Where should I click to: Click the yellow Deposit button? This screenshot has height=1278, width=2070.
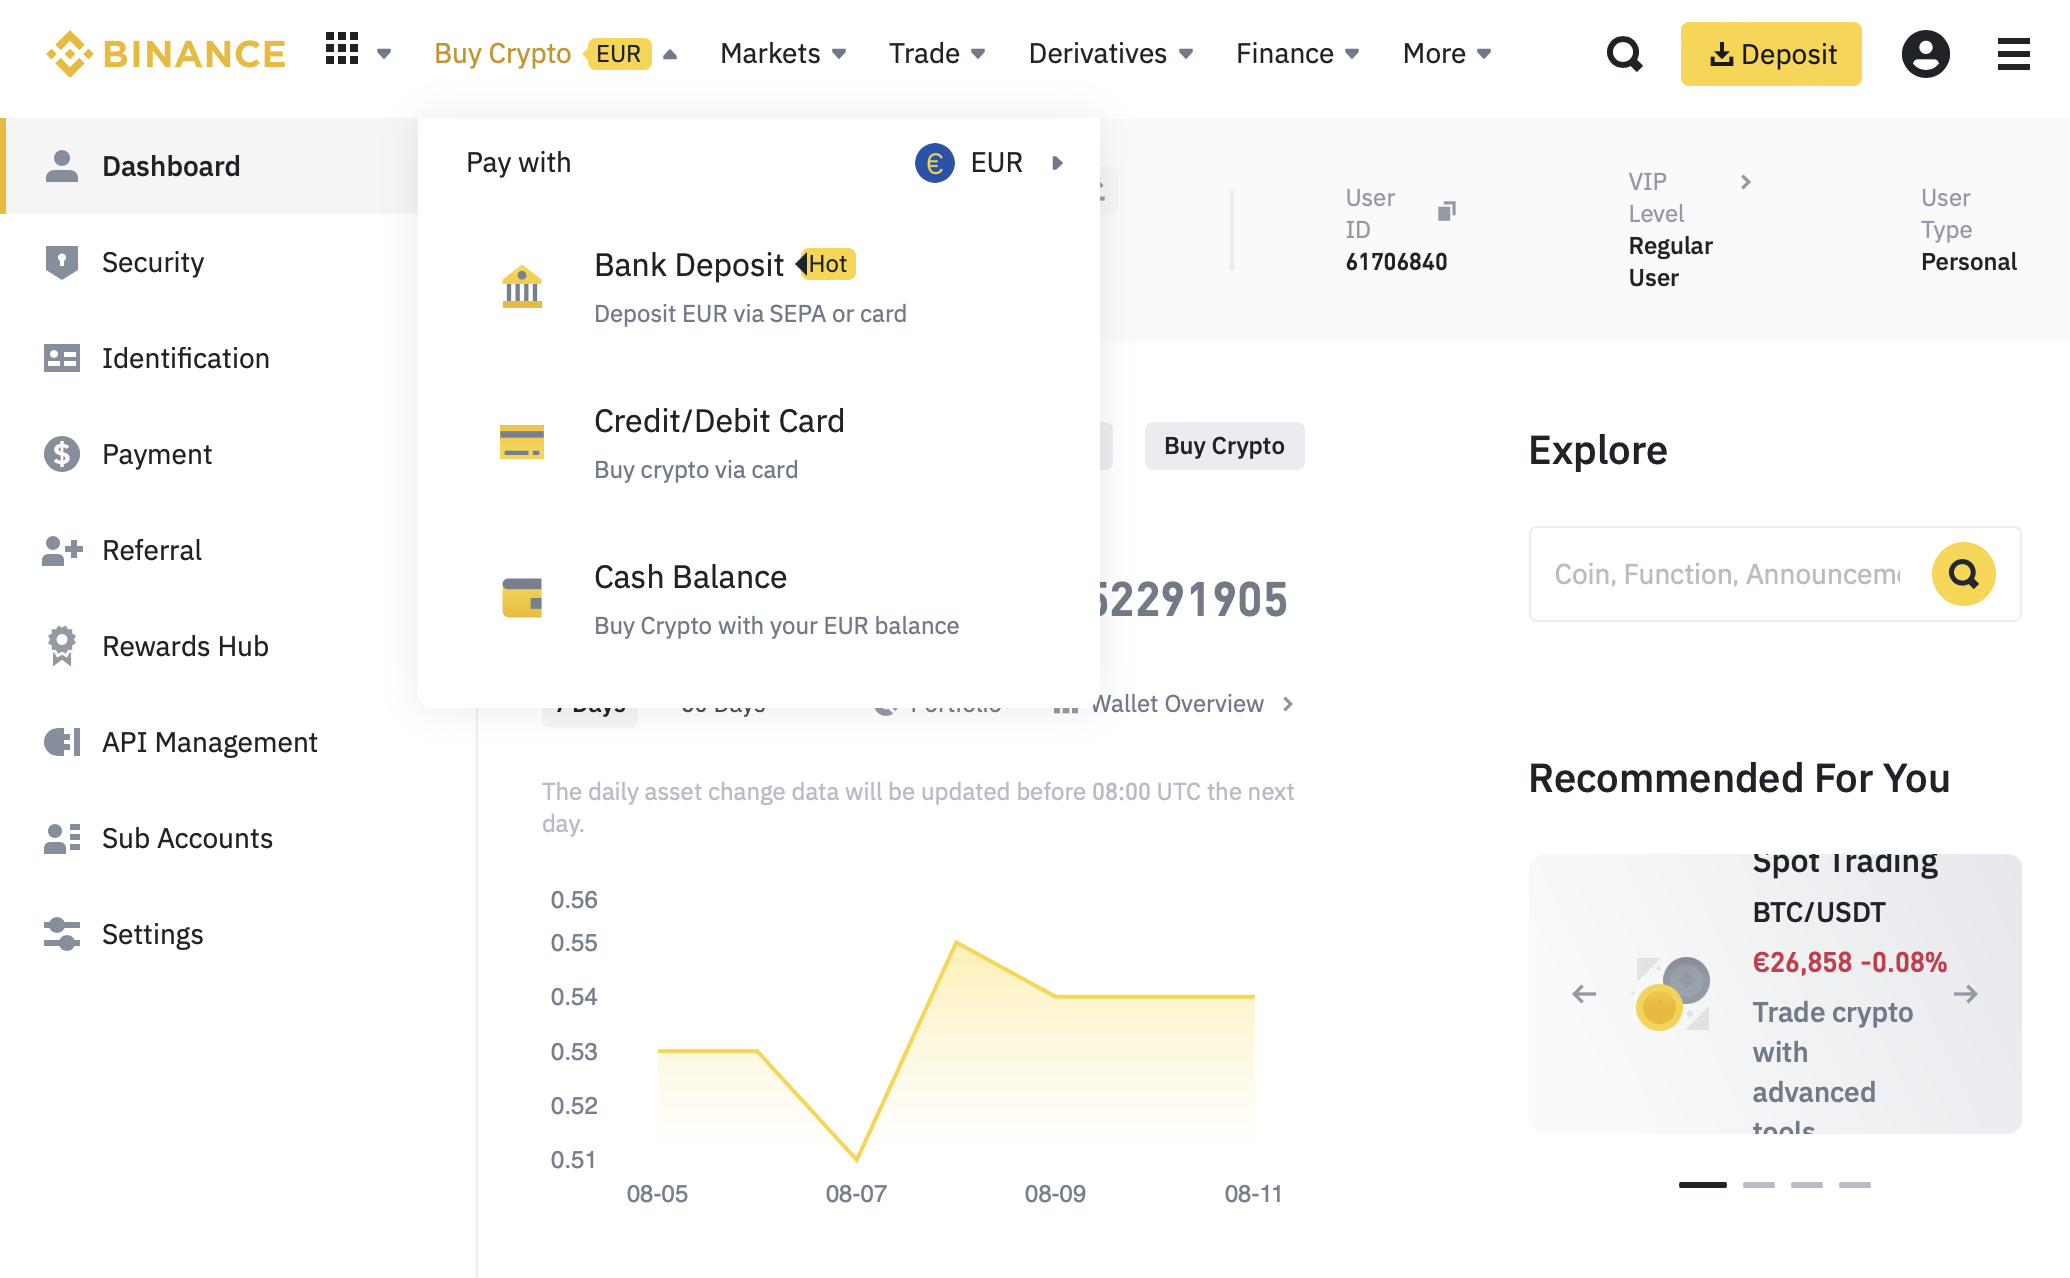1770,54
